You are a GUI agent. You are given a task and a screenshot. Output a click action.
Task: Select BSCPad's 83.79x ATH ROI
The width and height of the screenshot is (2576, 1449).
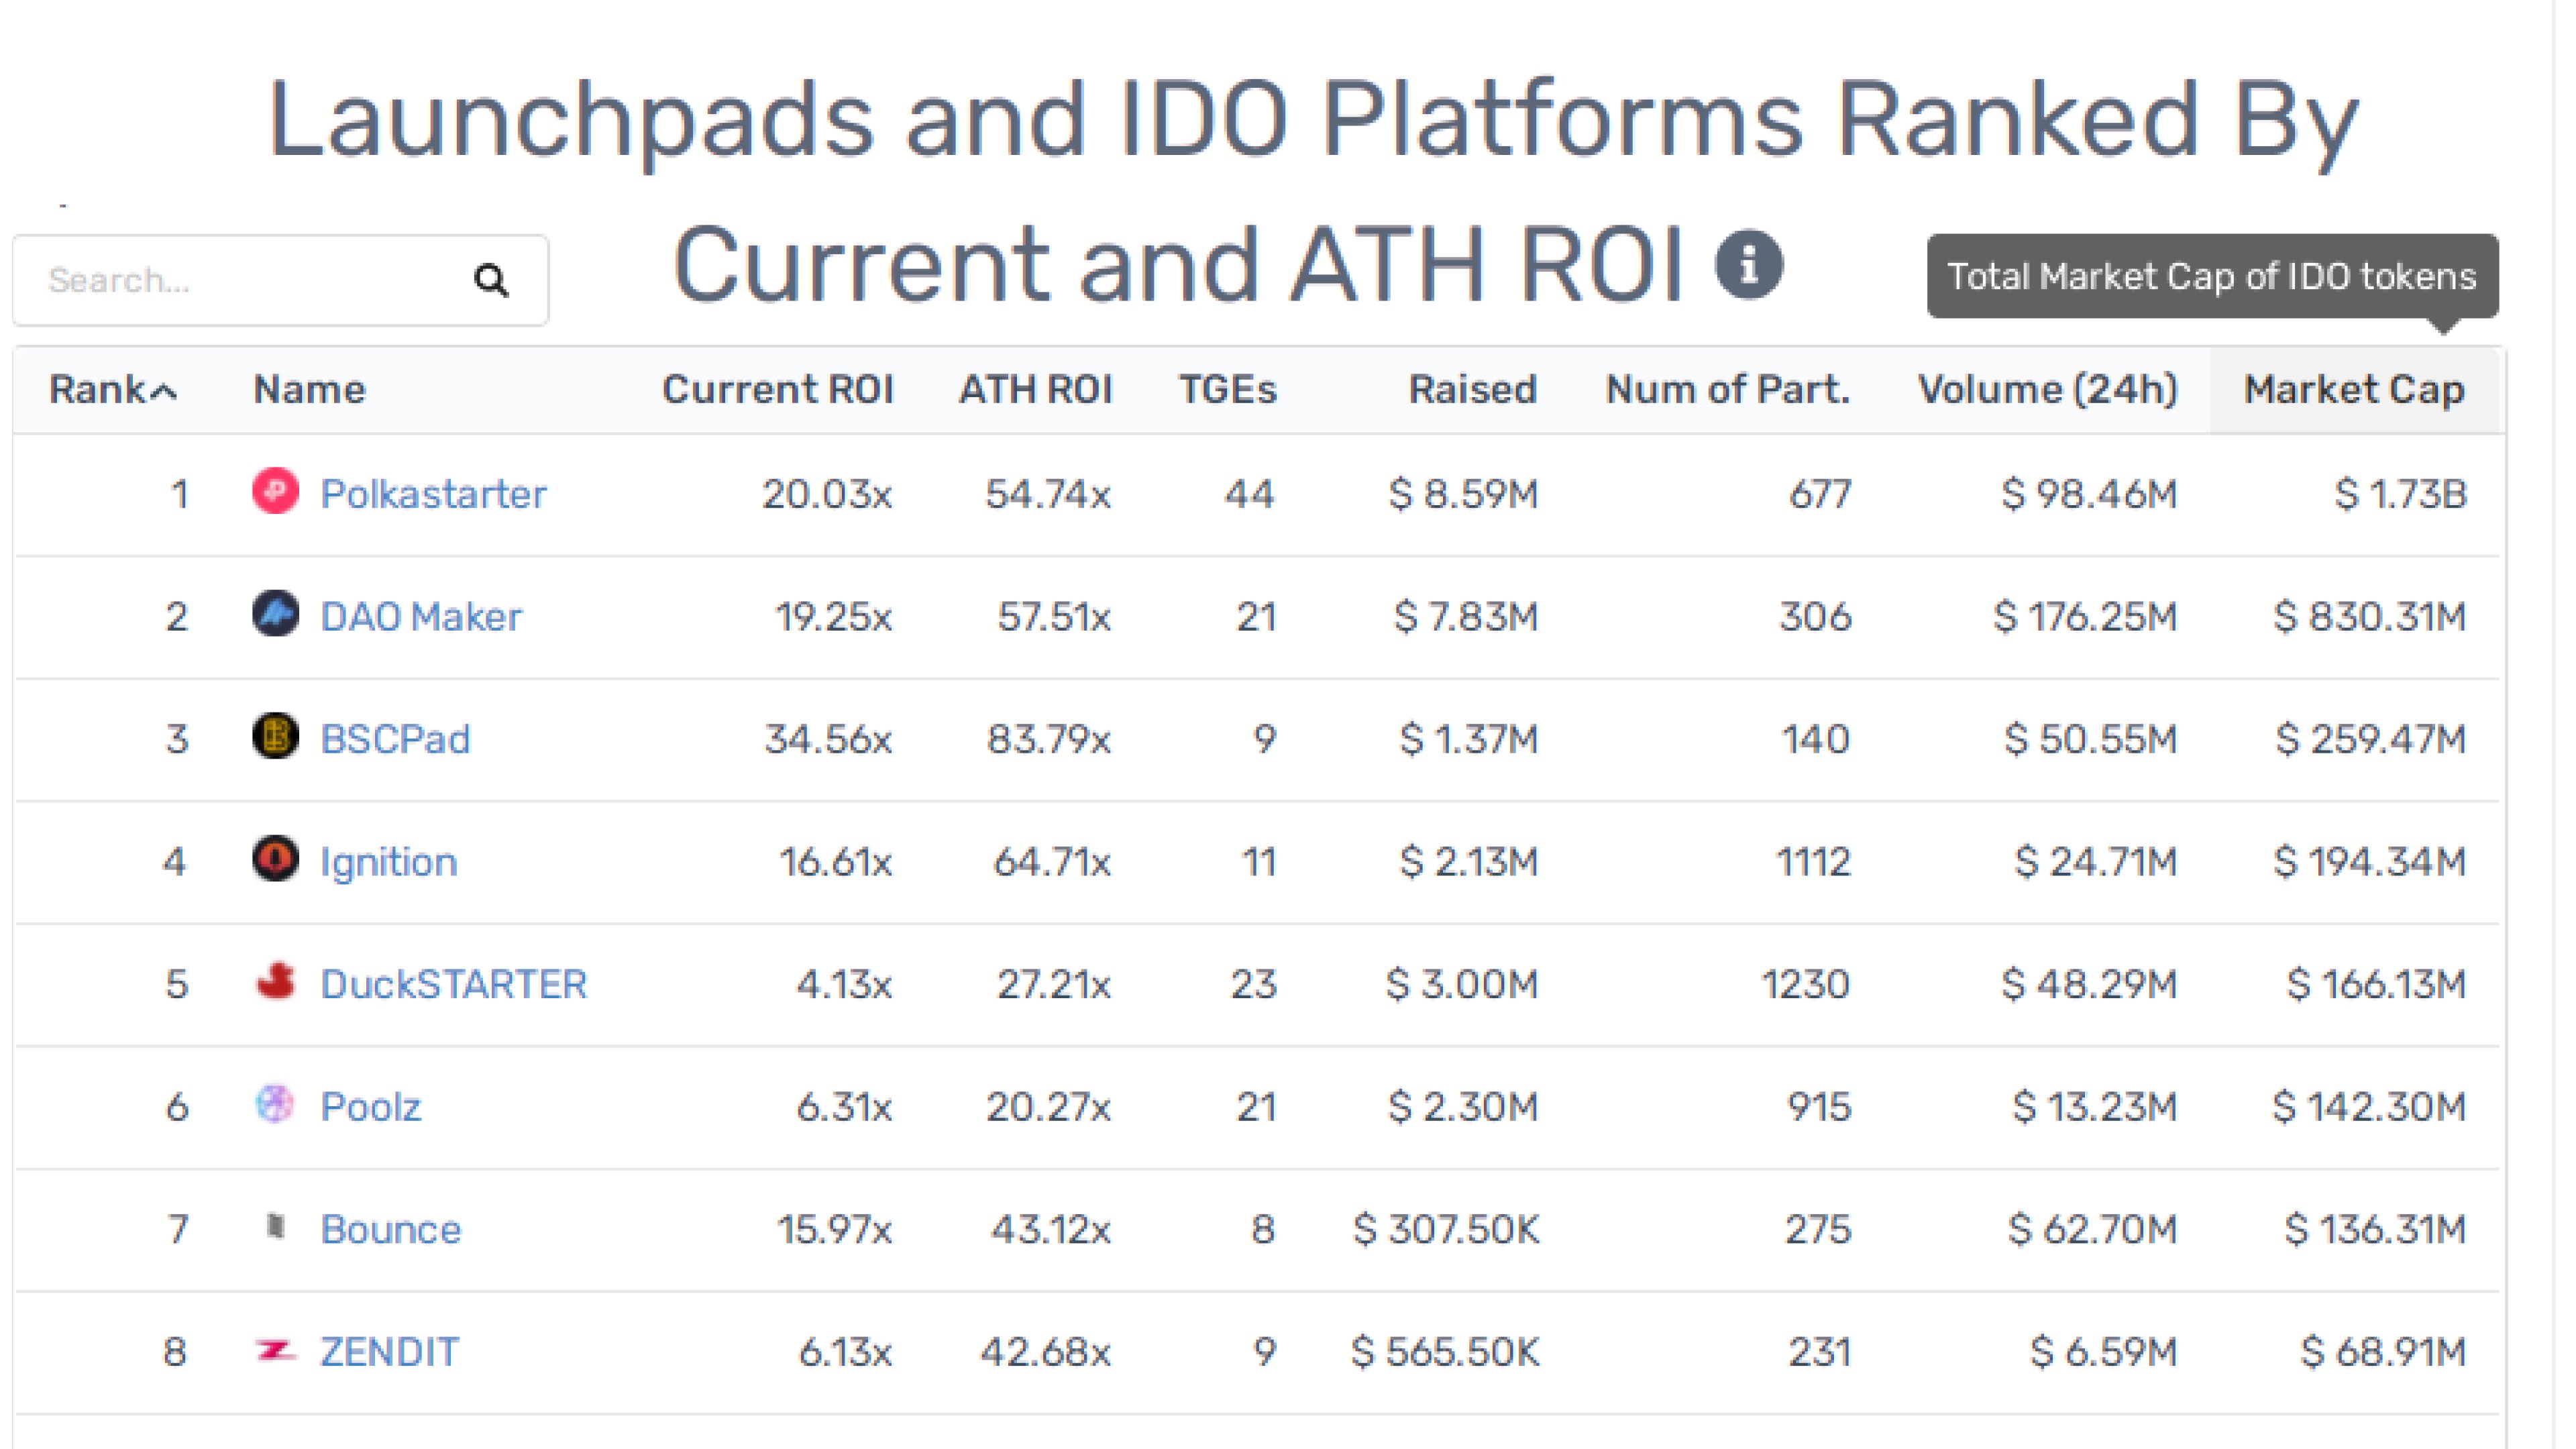coord(1048,740)
